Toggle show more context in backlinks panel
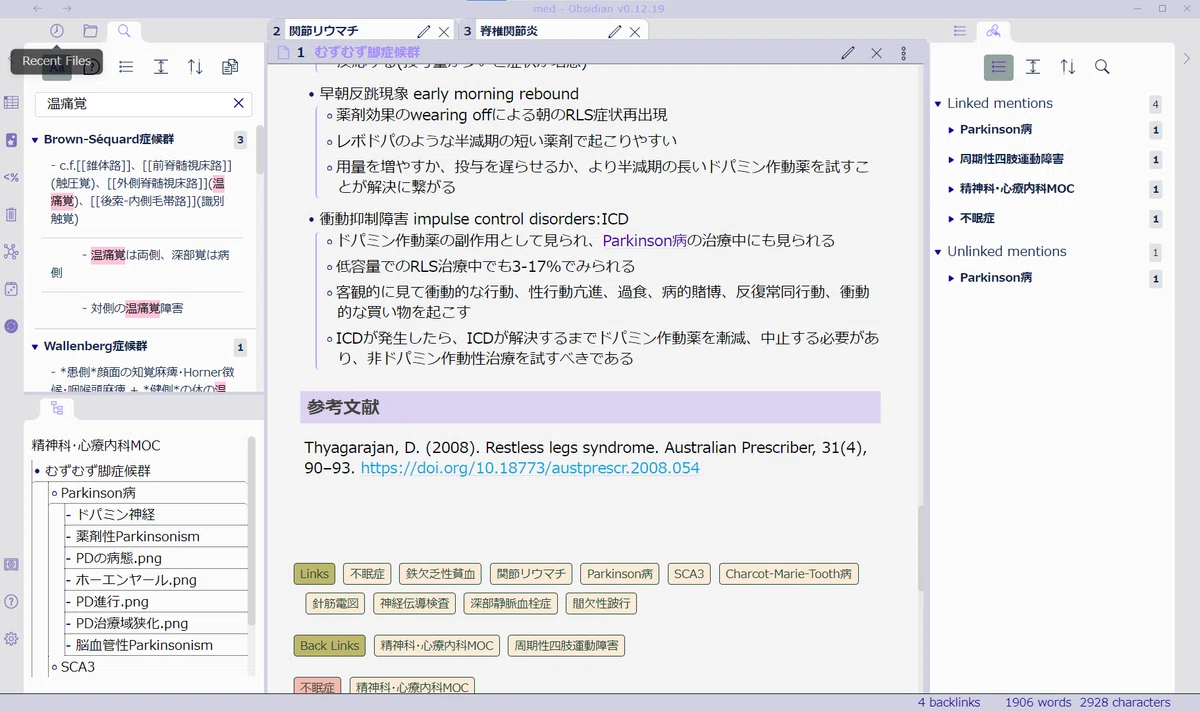 coord(1033,67)
